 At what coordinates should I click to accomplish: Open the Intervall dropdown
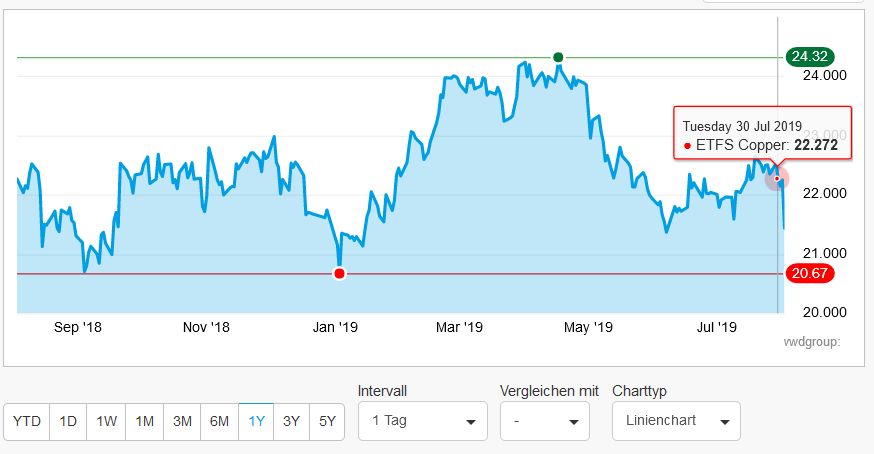tap(422, 421)
